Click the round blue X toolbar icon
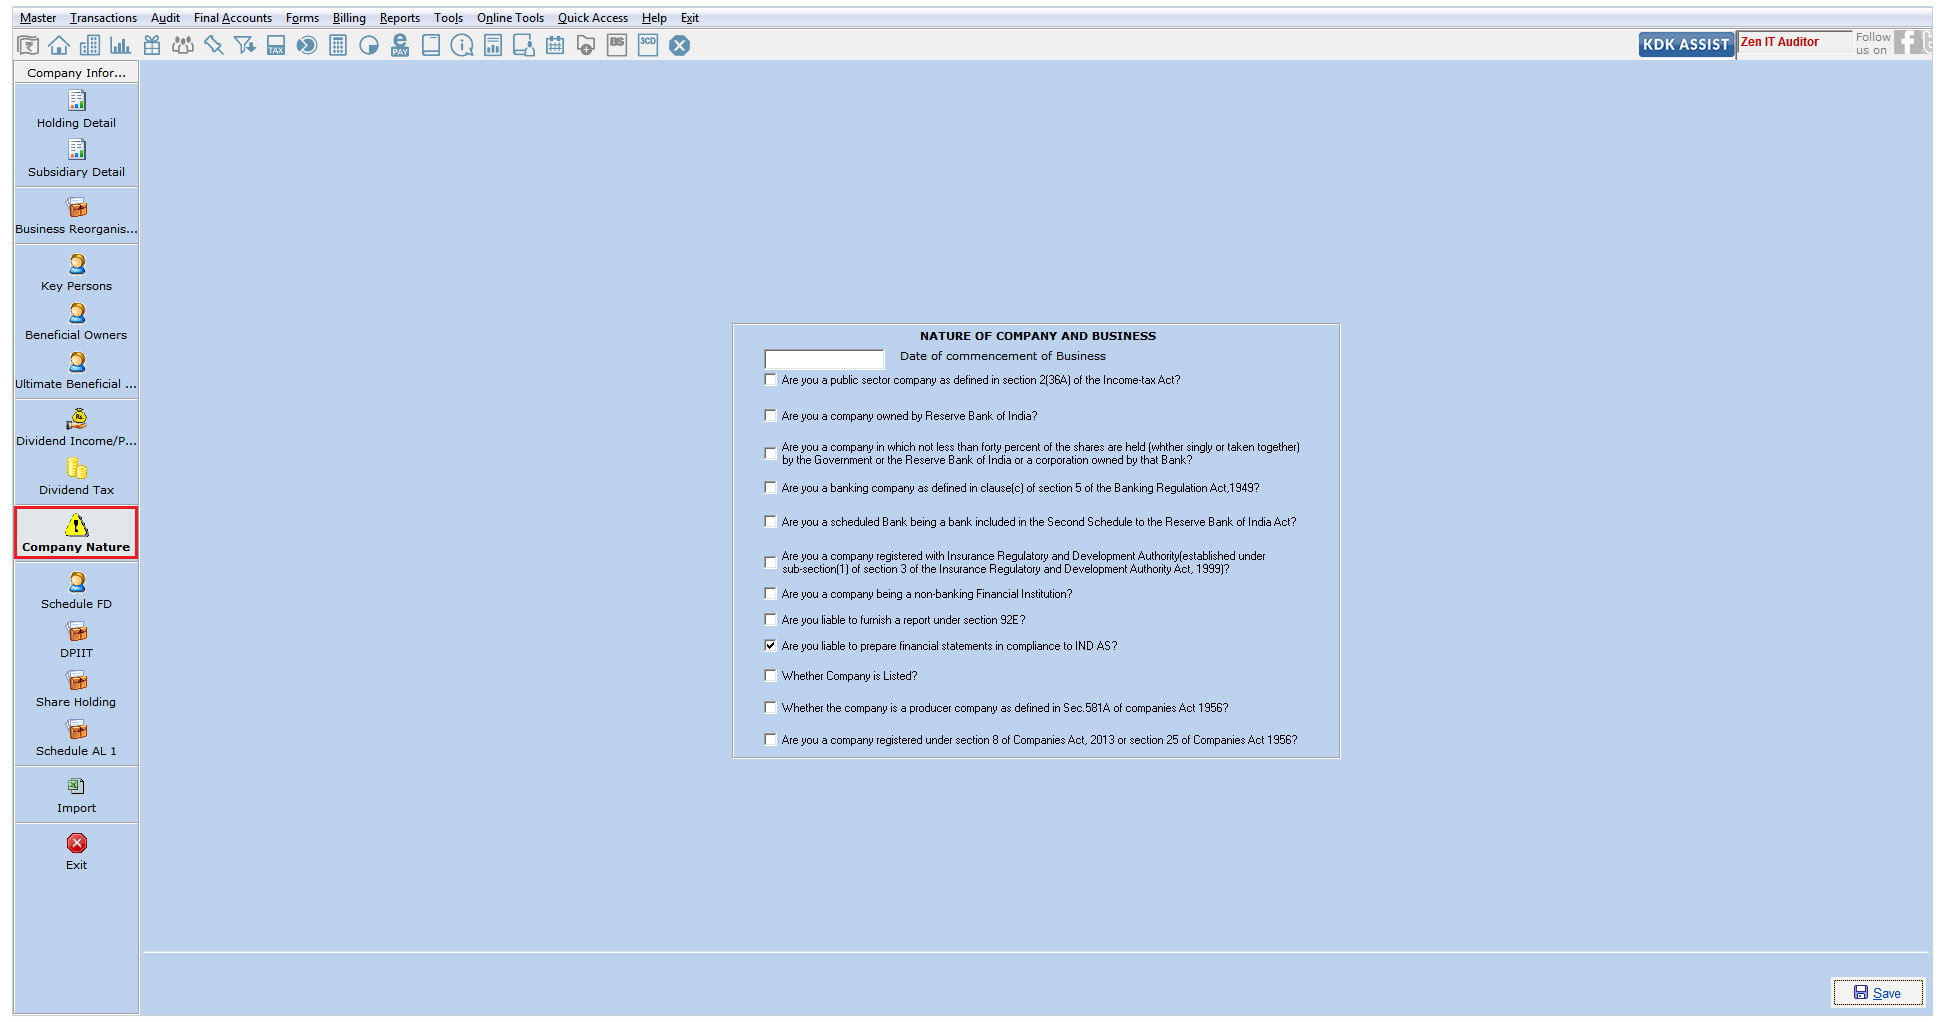Image resolution: width=1945 pixels, height=1022 pixels. [x=680, y=45]
